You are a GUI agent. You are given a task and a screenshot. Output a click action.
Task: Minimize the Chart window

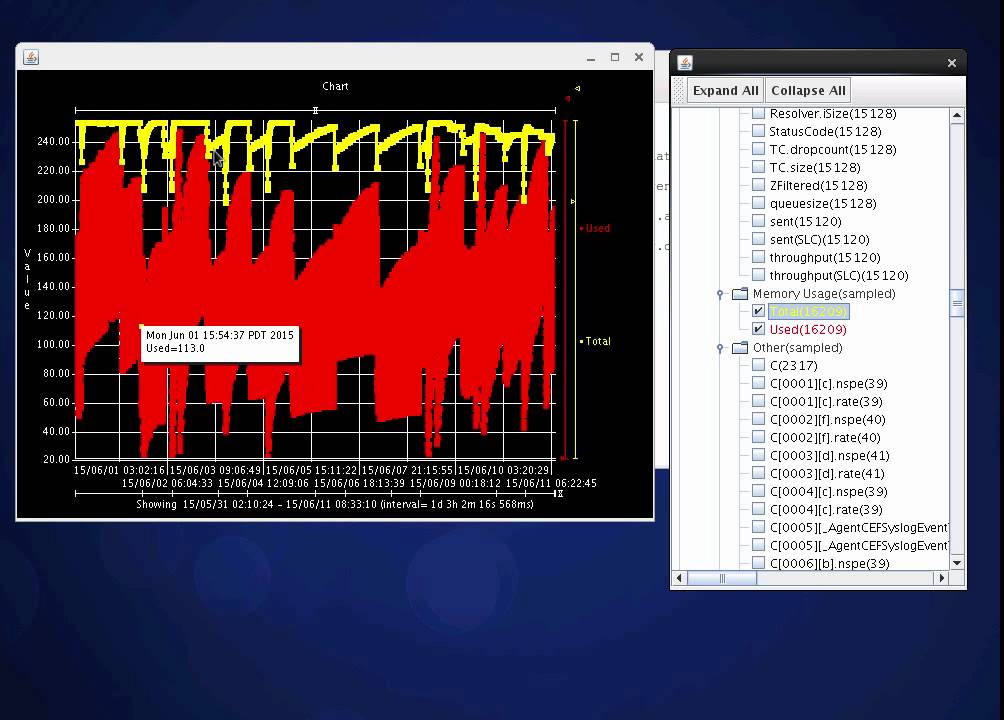[591, 58]
